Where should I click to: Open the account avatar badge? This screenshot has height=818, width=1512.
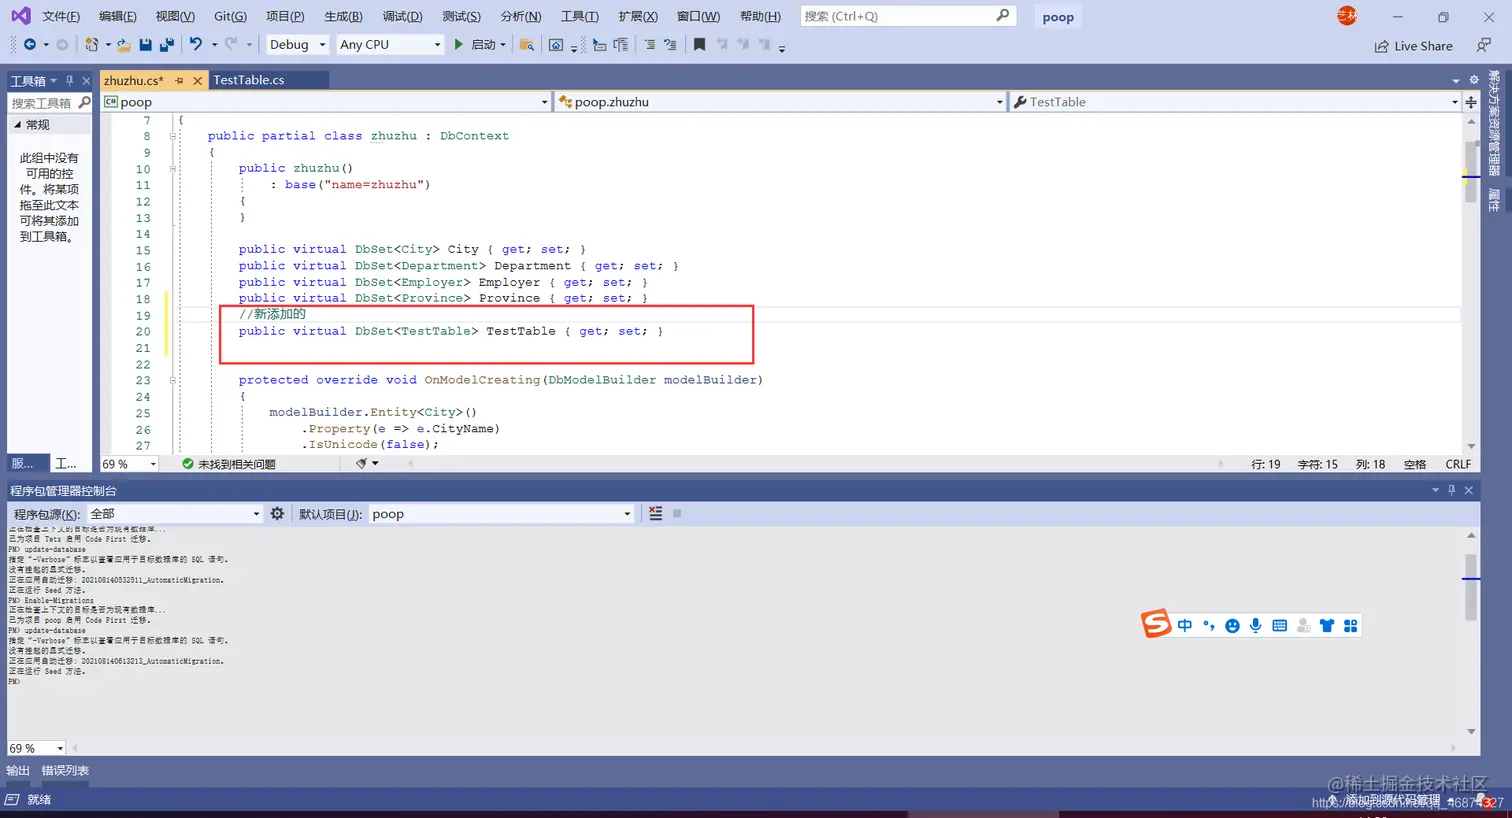click(x=1347, y=15)
